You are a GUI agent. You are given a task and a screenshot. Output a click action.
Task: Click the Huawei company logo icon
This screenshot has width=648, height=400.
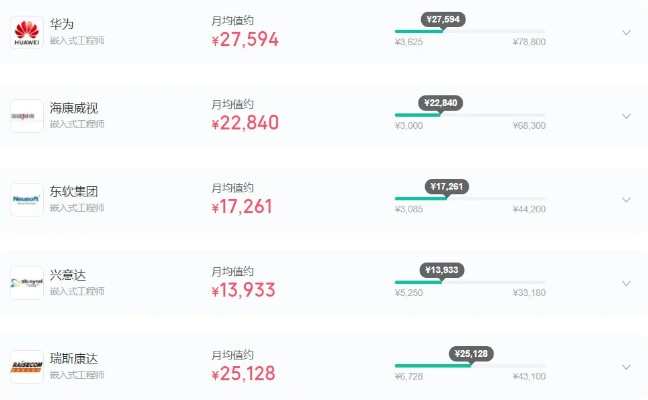27,32
